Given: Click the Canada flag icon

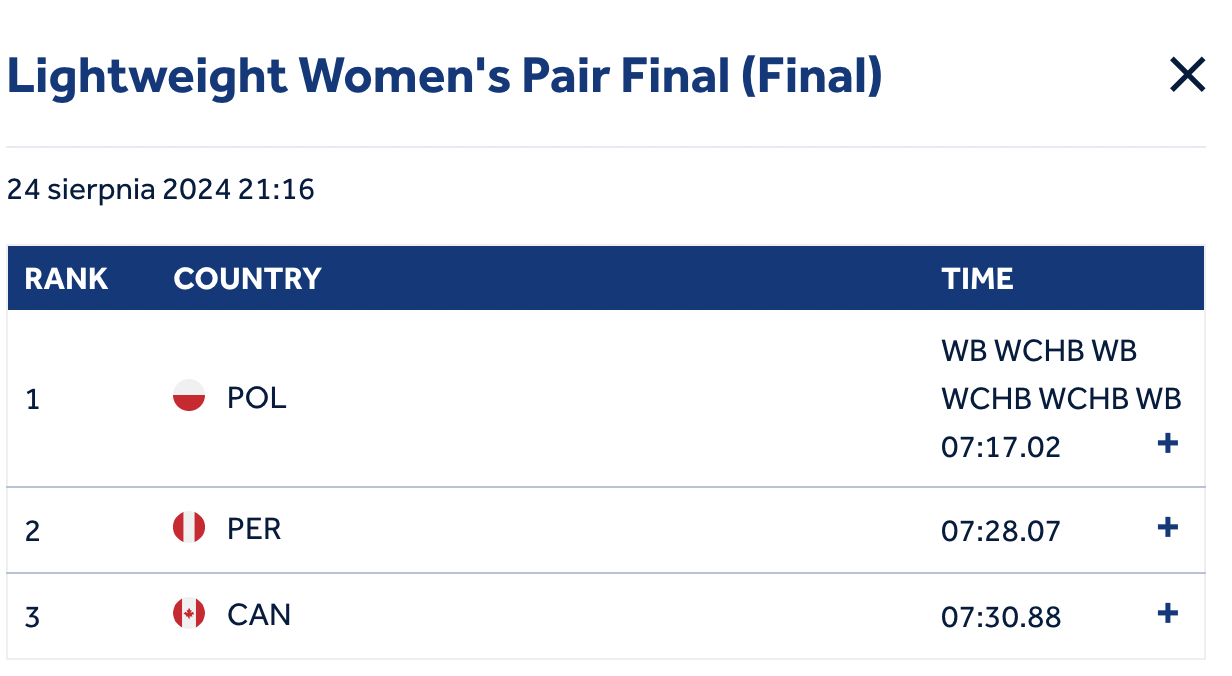Looking at the screenshot, I should (x=189, y=613).
